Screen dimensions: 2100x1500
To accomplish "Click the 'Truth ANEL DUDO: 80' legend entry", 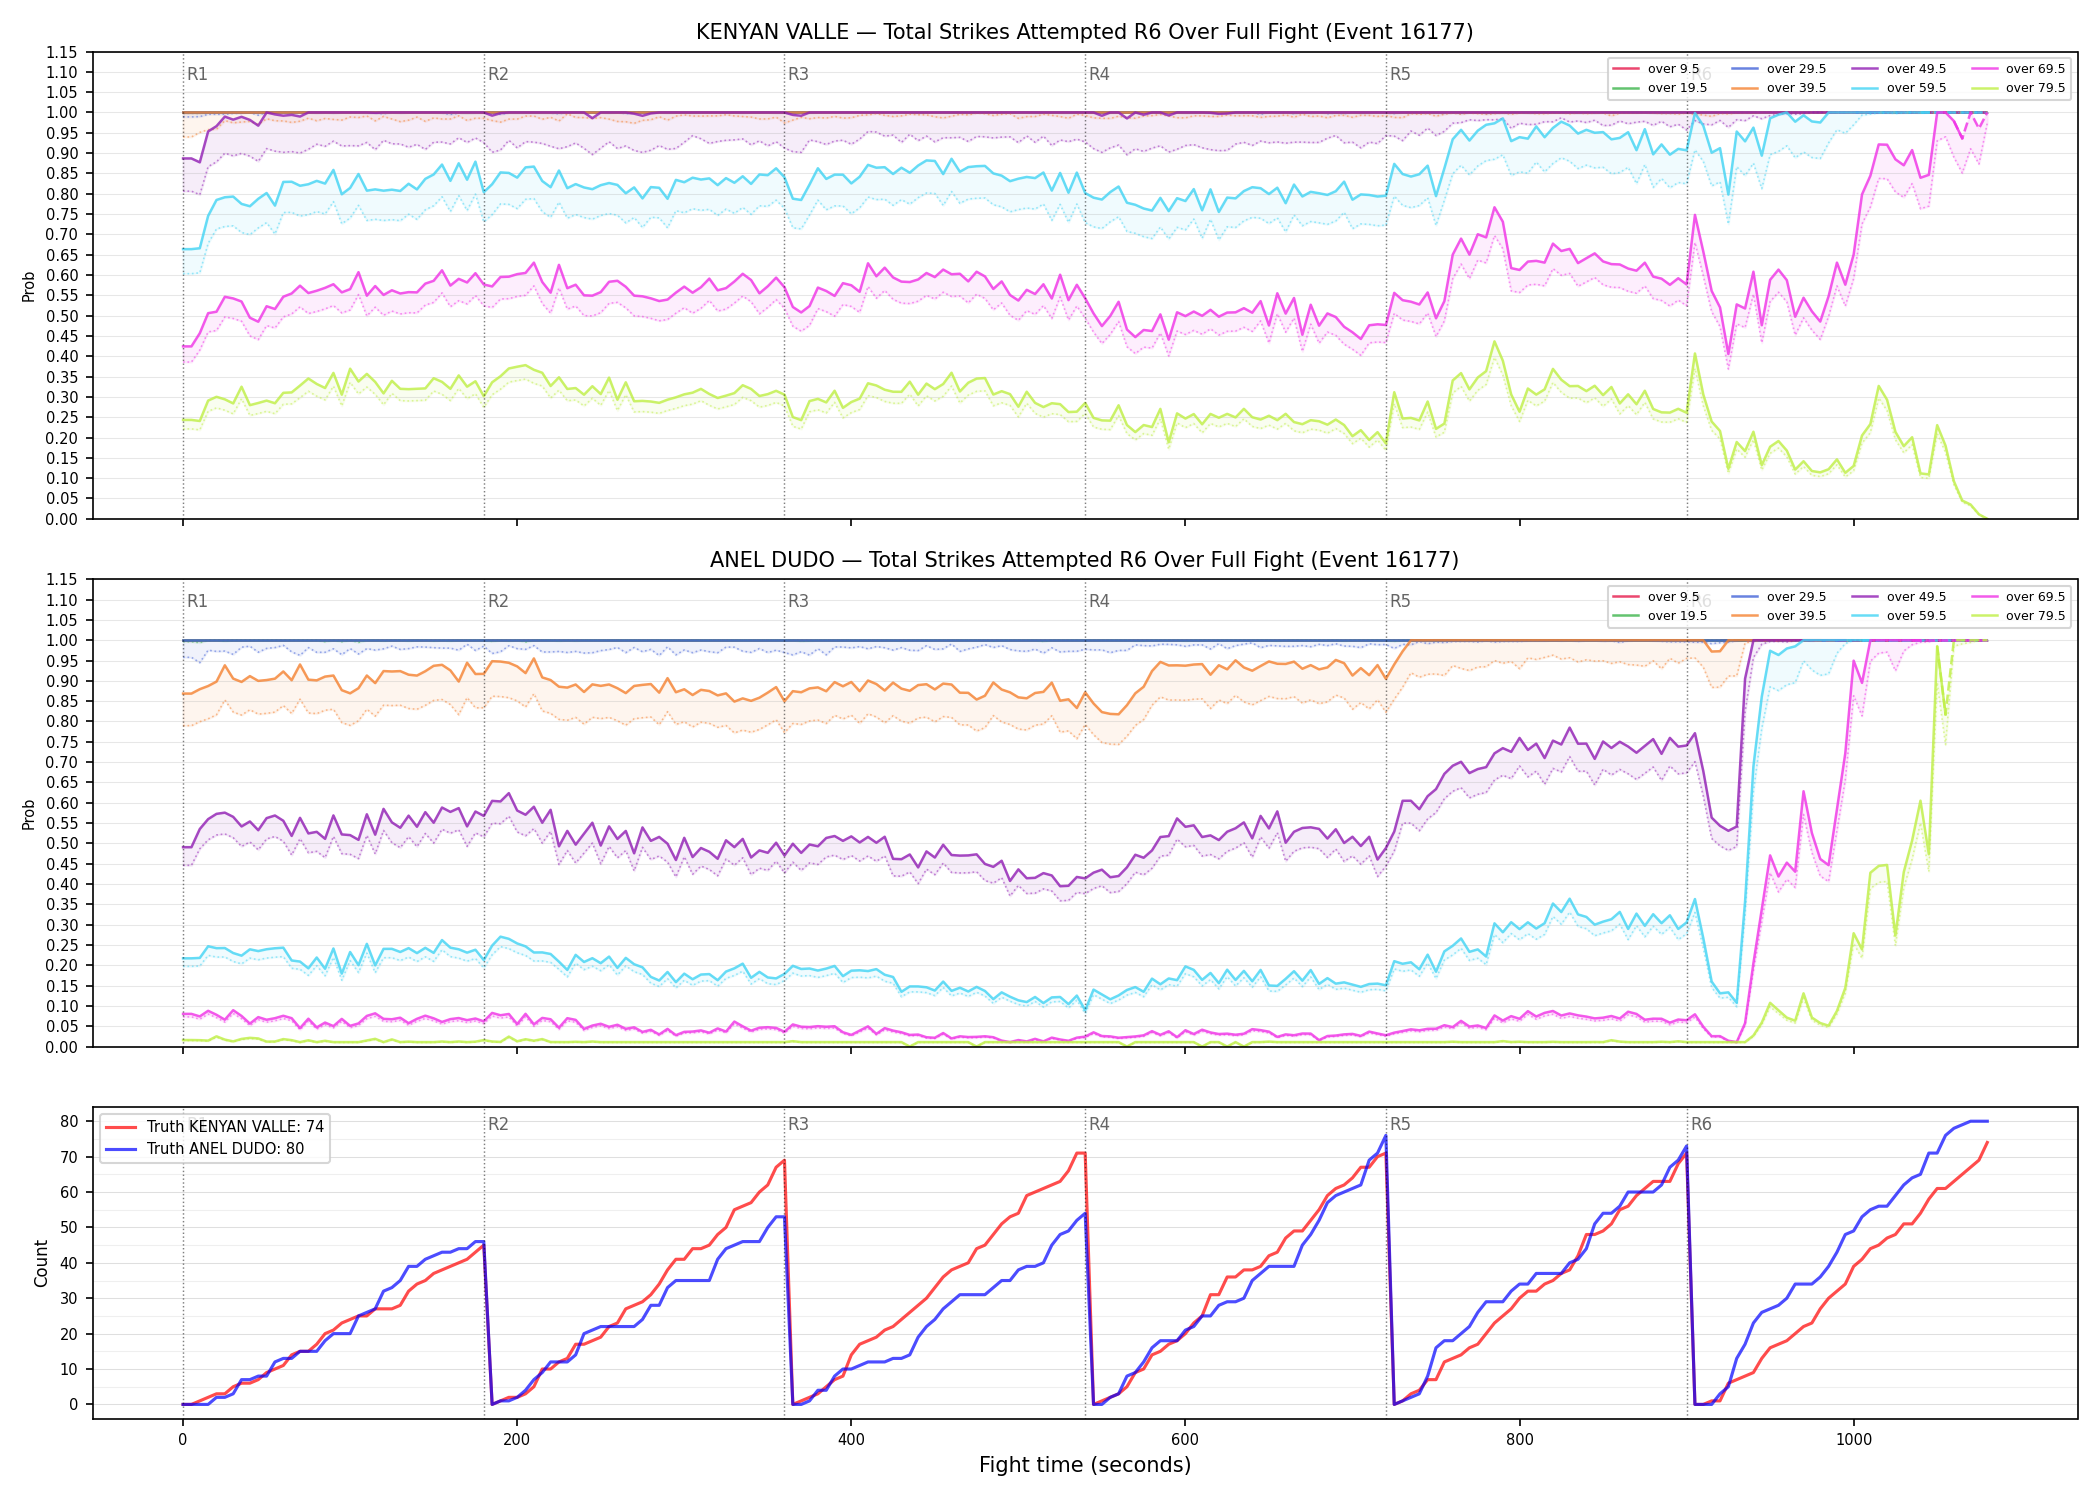I will (225, 1148).
